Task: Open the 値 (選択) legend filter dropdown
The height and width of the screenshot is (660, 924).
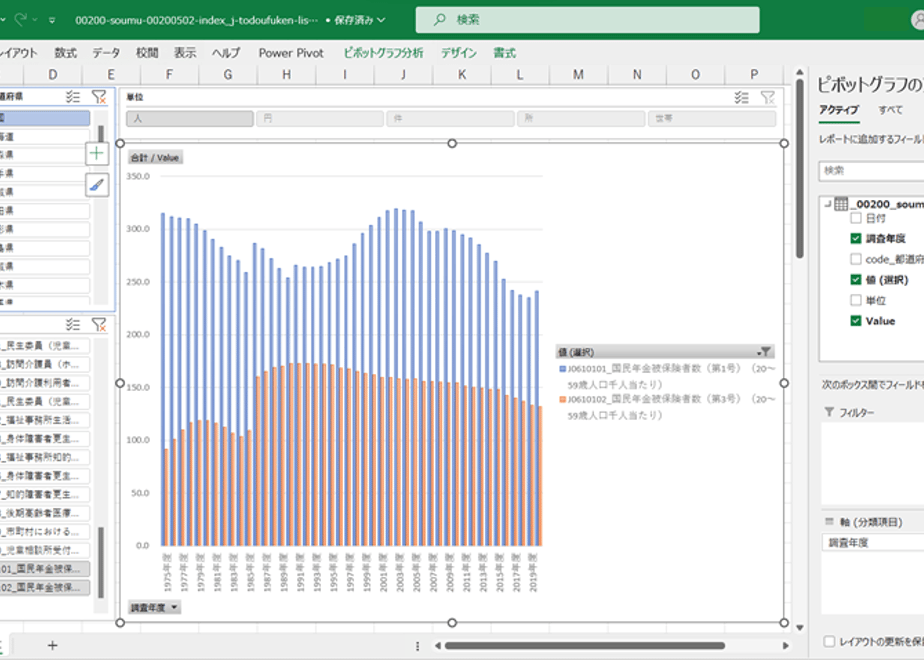Action: 764,352
